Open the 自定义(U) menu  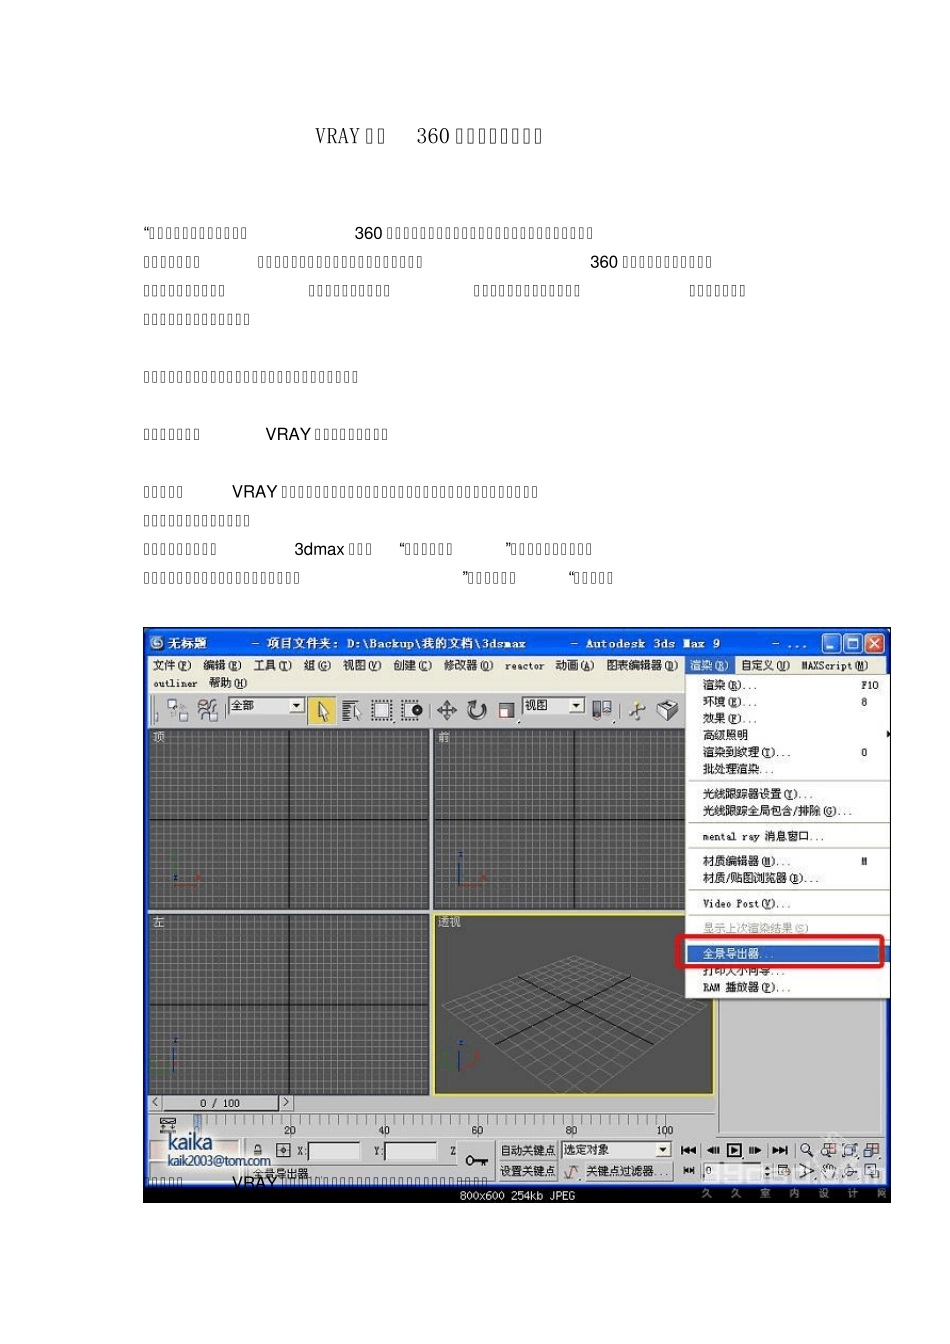point(765,666)
